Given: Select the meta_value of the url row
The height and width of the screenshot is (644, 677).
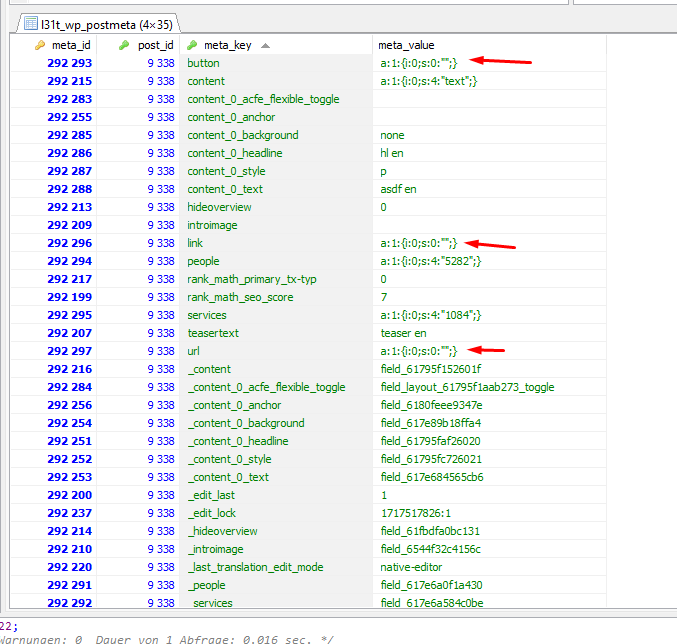Looking at the screenshot, I should [x=489, y=351].
